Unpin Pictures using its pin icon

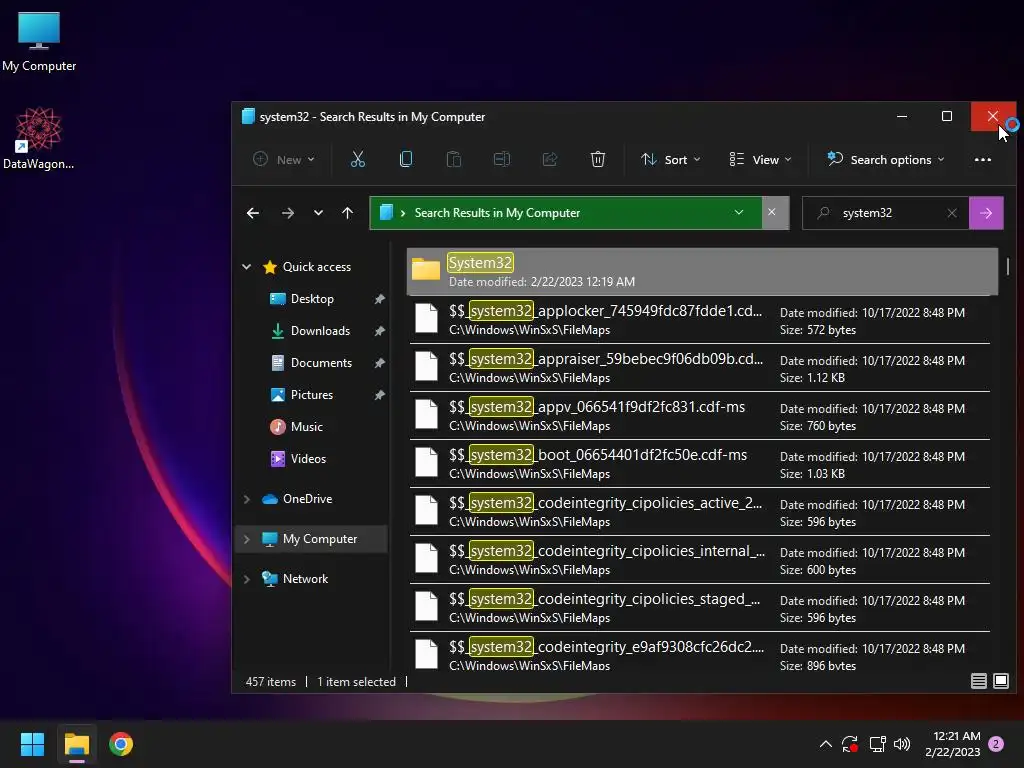379,394
